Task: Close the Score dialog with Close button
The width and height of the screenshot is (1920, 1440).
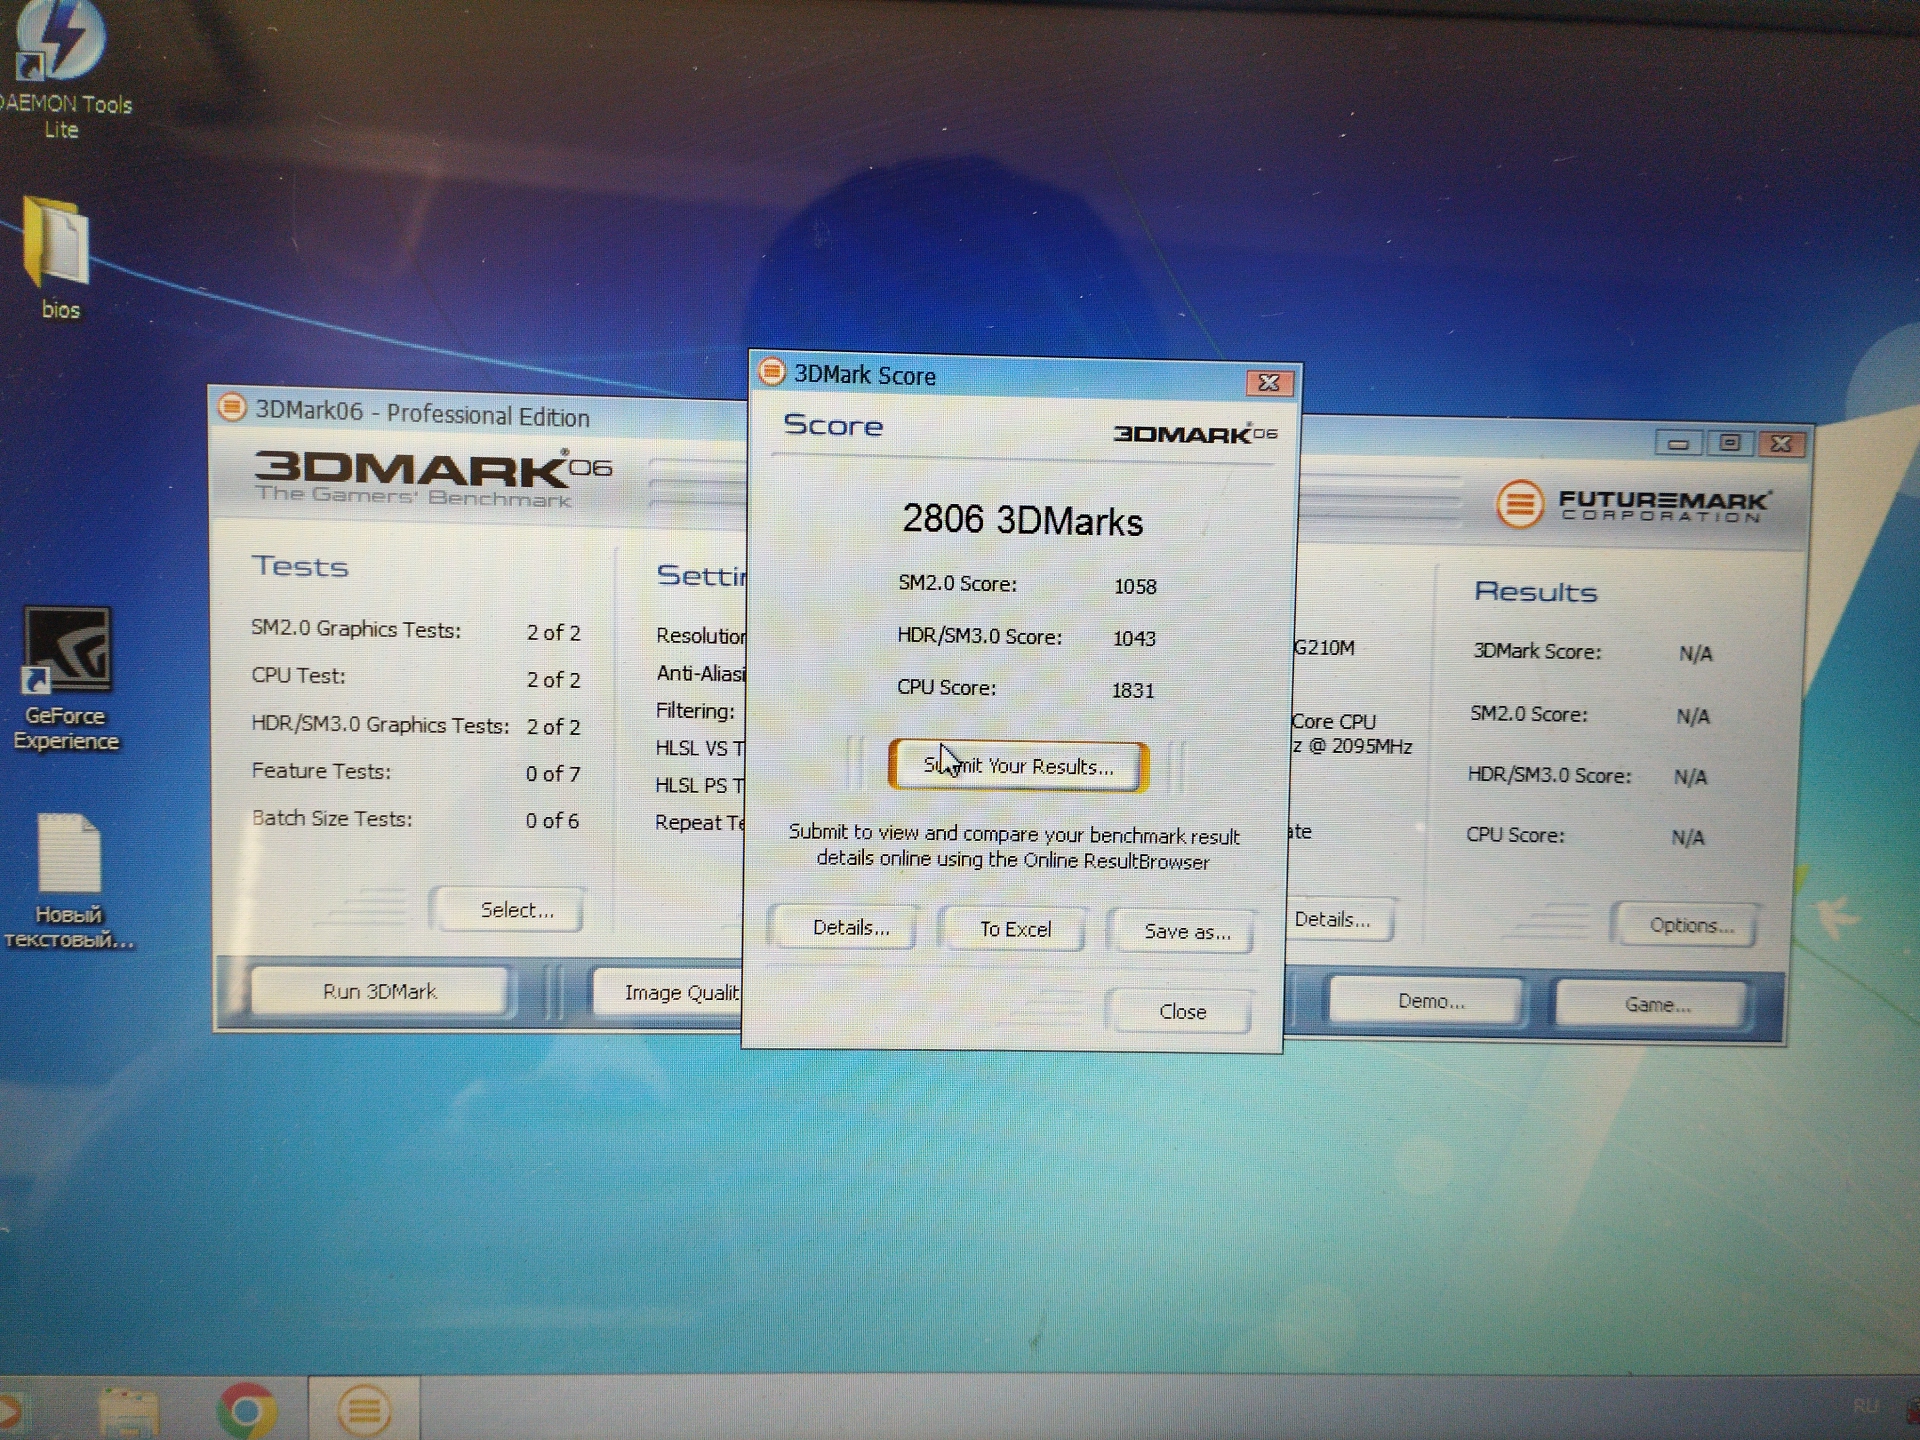Action: tap(1182, 1011)
